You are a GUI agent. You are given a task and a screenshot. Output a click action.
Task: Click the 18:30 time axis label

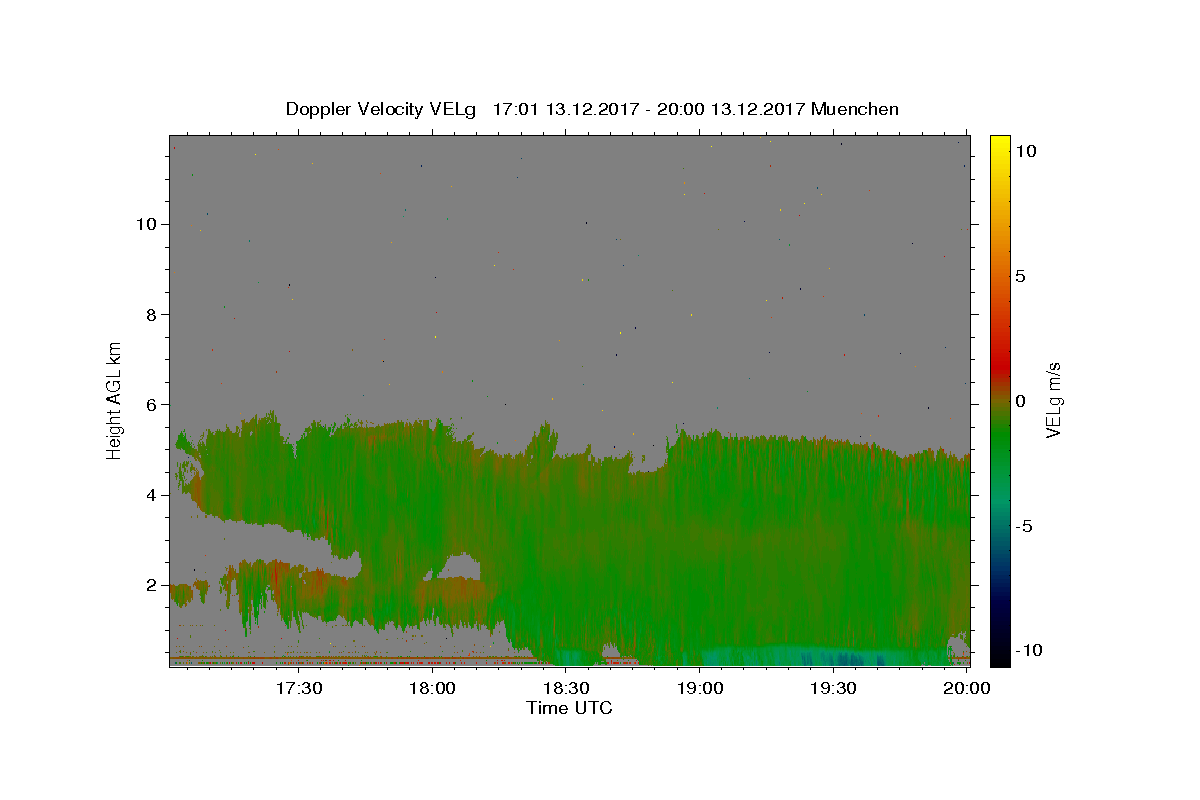tap(566, 688)
